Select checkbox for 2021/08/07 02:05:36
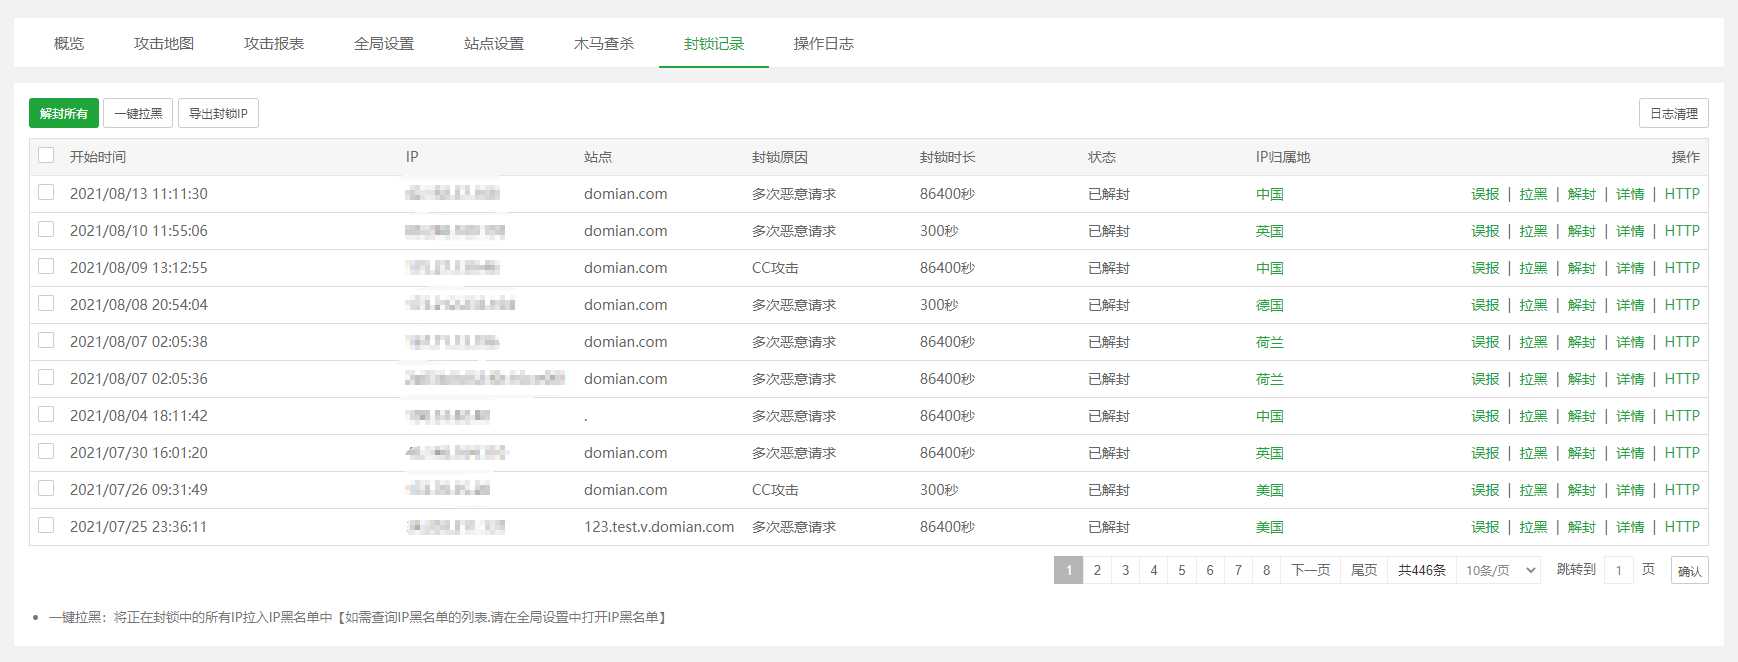Viewport: 1738px width, 662px height. point(46,377)
